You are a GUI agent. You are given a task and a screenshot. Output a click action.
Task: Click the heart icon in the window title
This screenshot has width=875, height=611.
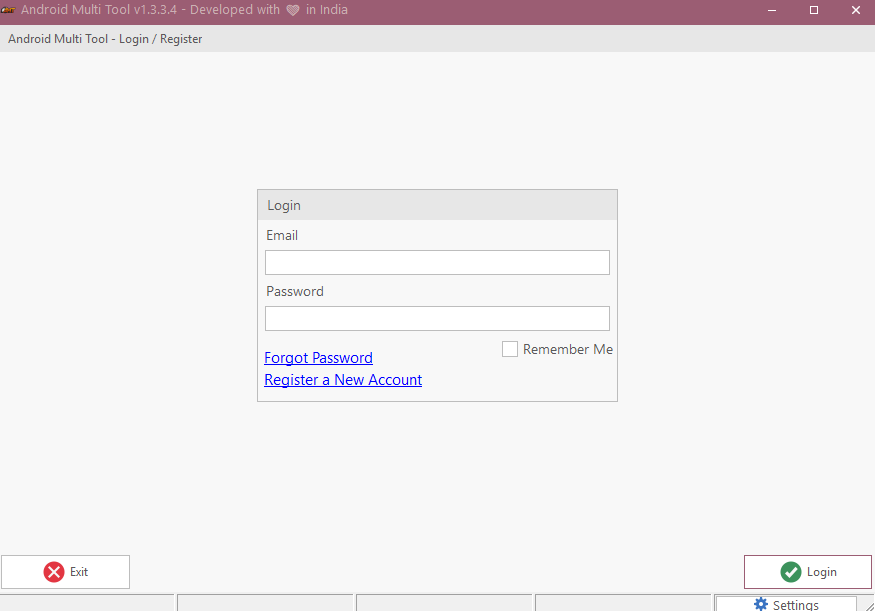293,10
